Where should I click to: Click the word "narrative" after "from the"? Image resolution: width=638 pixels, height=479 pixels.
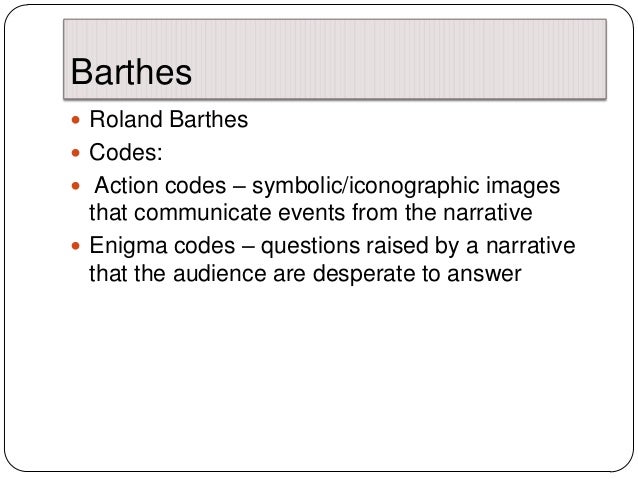[488, 212]
